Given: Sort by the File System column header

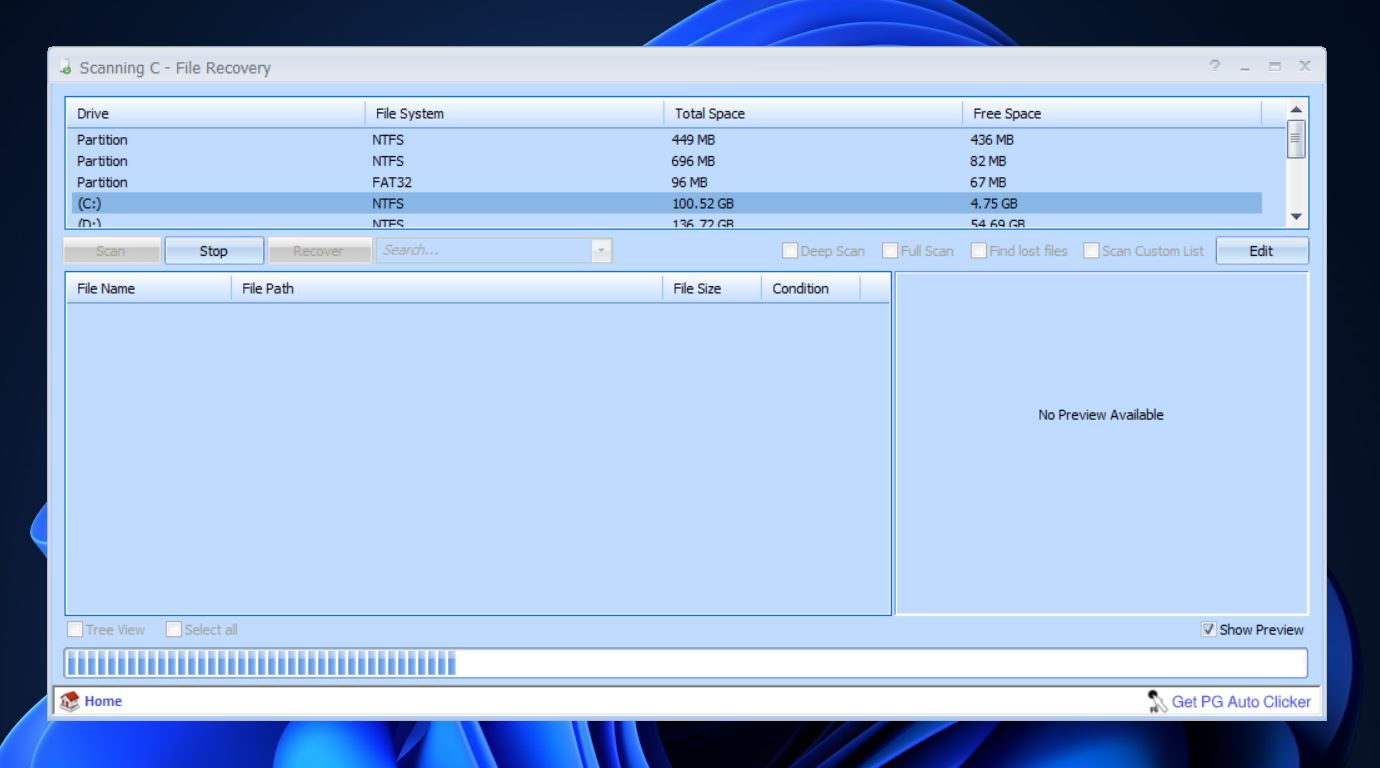Looking at the screenshot, I should tap(514, 114).
